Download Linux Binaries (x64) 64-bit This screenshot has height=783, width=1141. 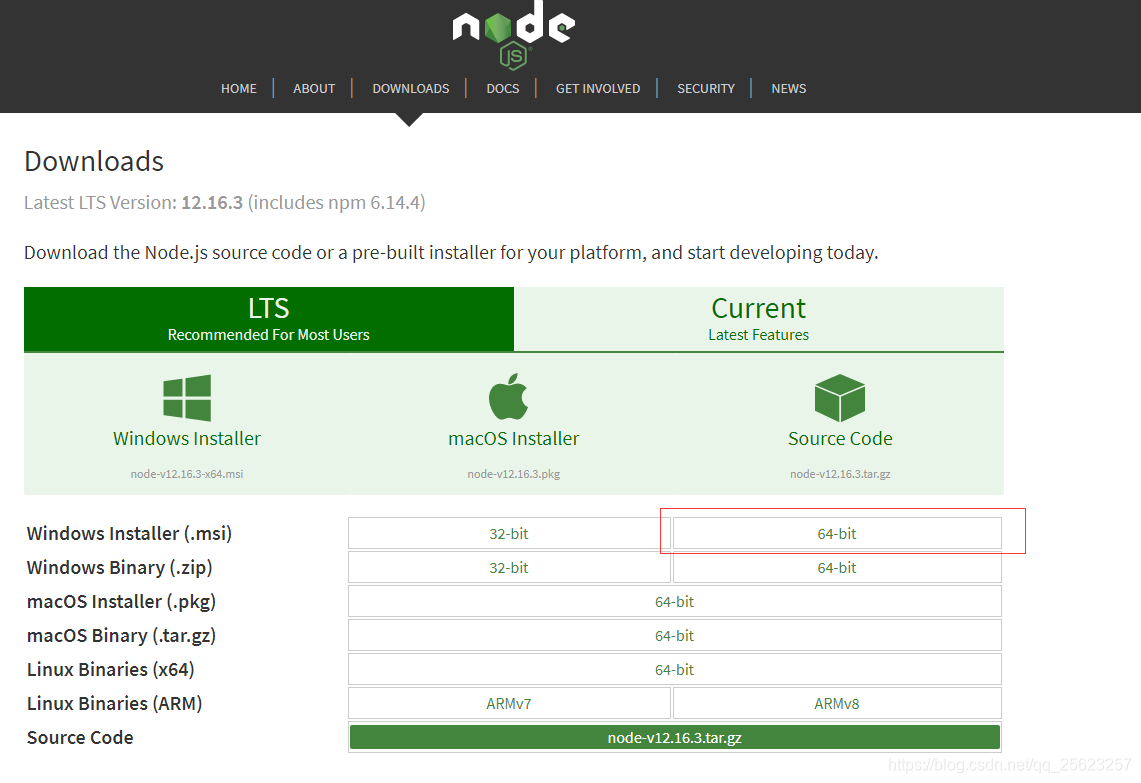pyautogui.click(x=675, y=669)
